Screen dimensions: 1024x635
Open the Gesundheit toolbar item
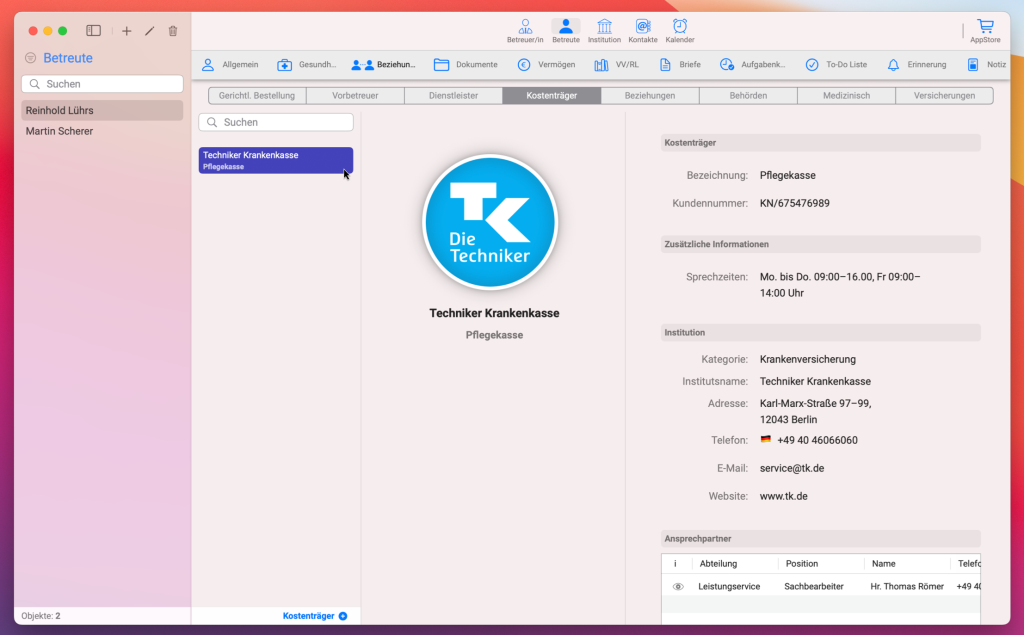(x=306, y=65)
